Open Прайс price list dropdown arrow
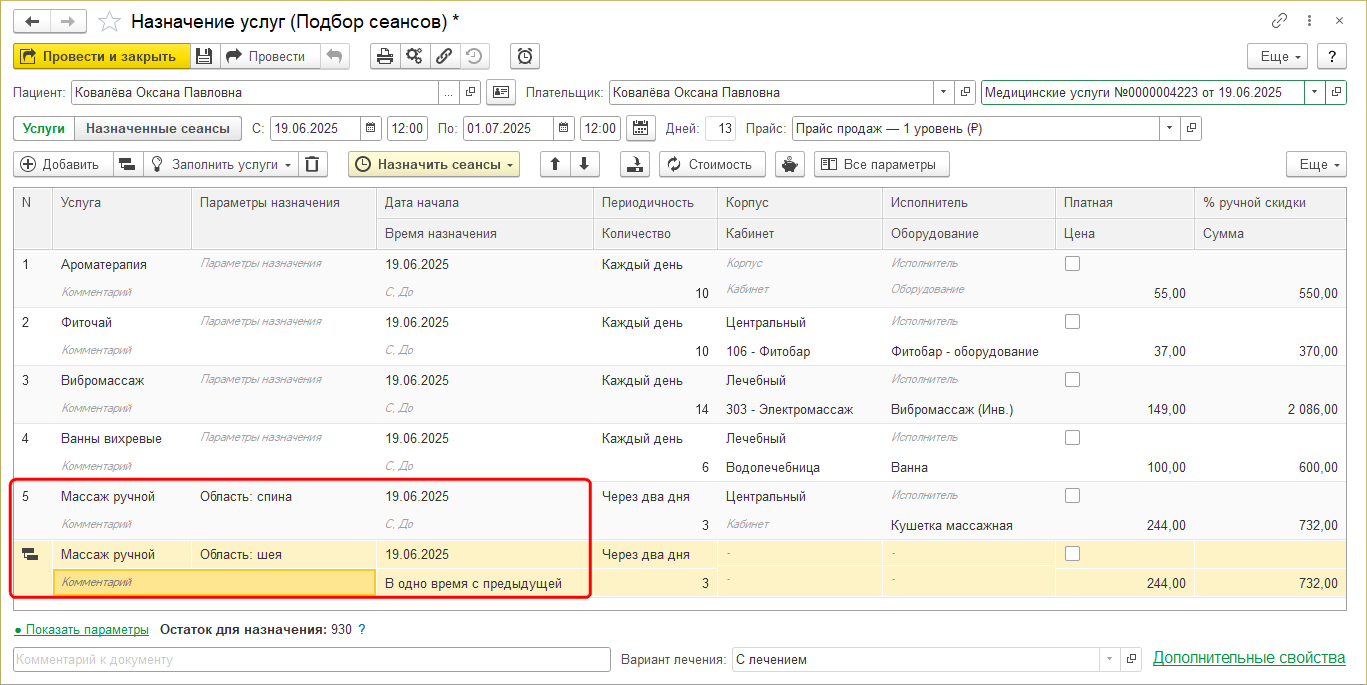This screenshot has height=685, width=1367. pyautogui.click(x=1169, y=128)
